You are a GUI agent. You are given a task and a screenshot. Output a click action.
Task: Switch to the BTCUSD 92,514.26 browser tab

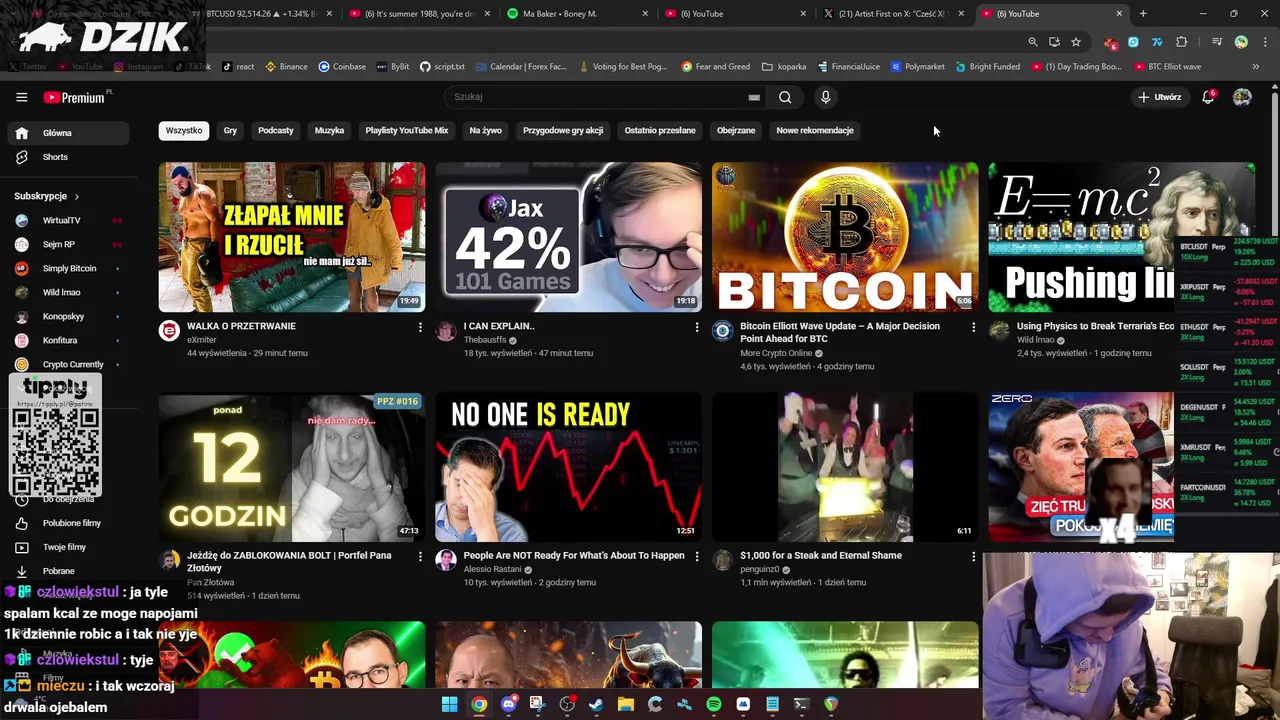[x=260, y=14]
